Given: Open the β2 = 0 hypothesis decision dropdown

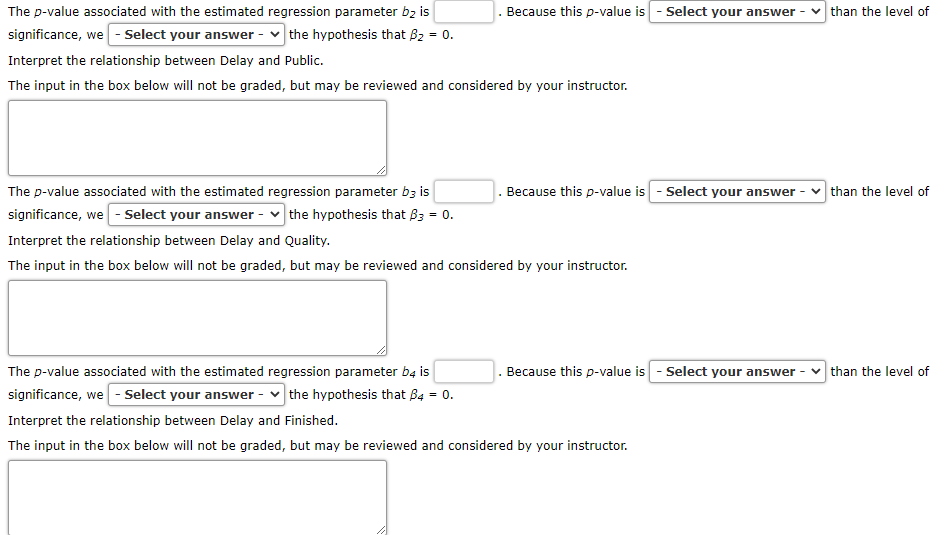Looking at the screenshot, I should (x=196, y=35).
